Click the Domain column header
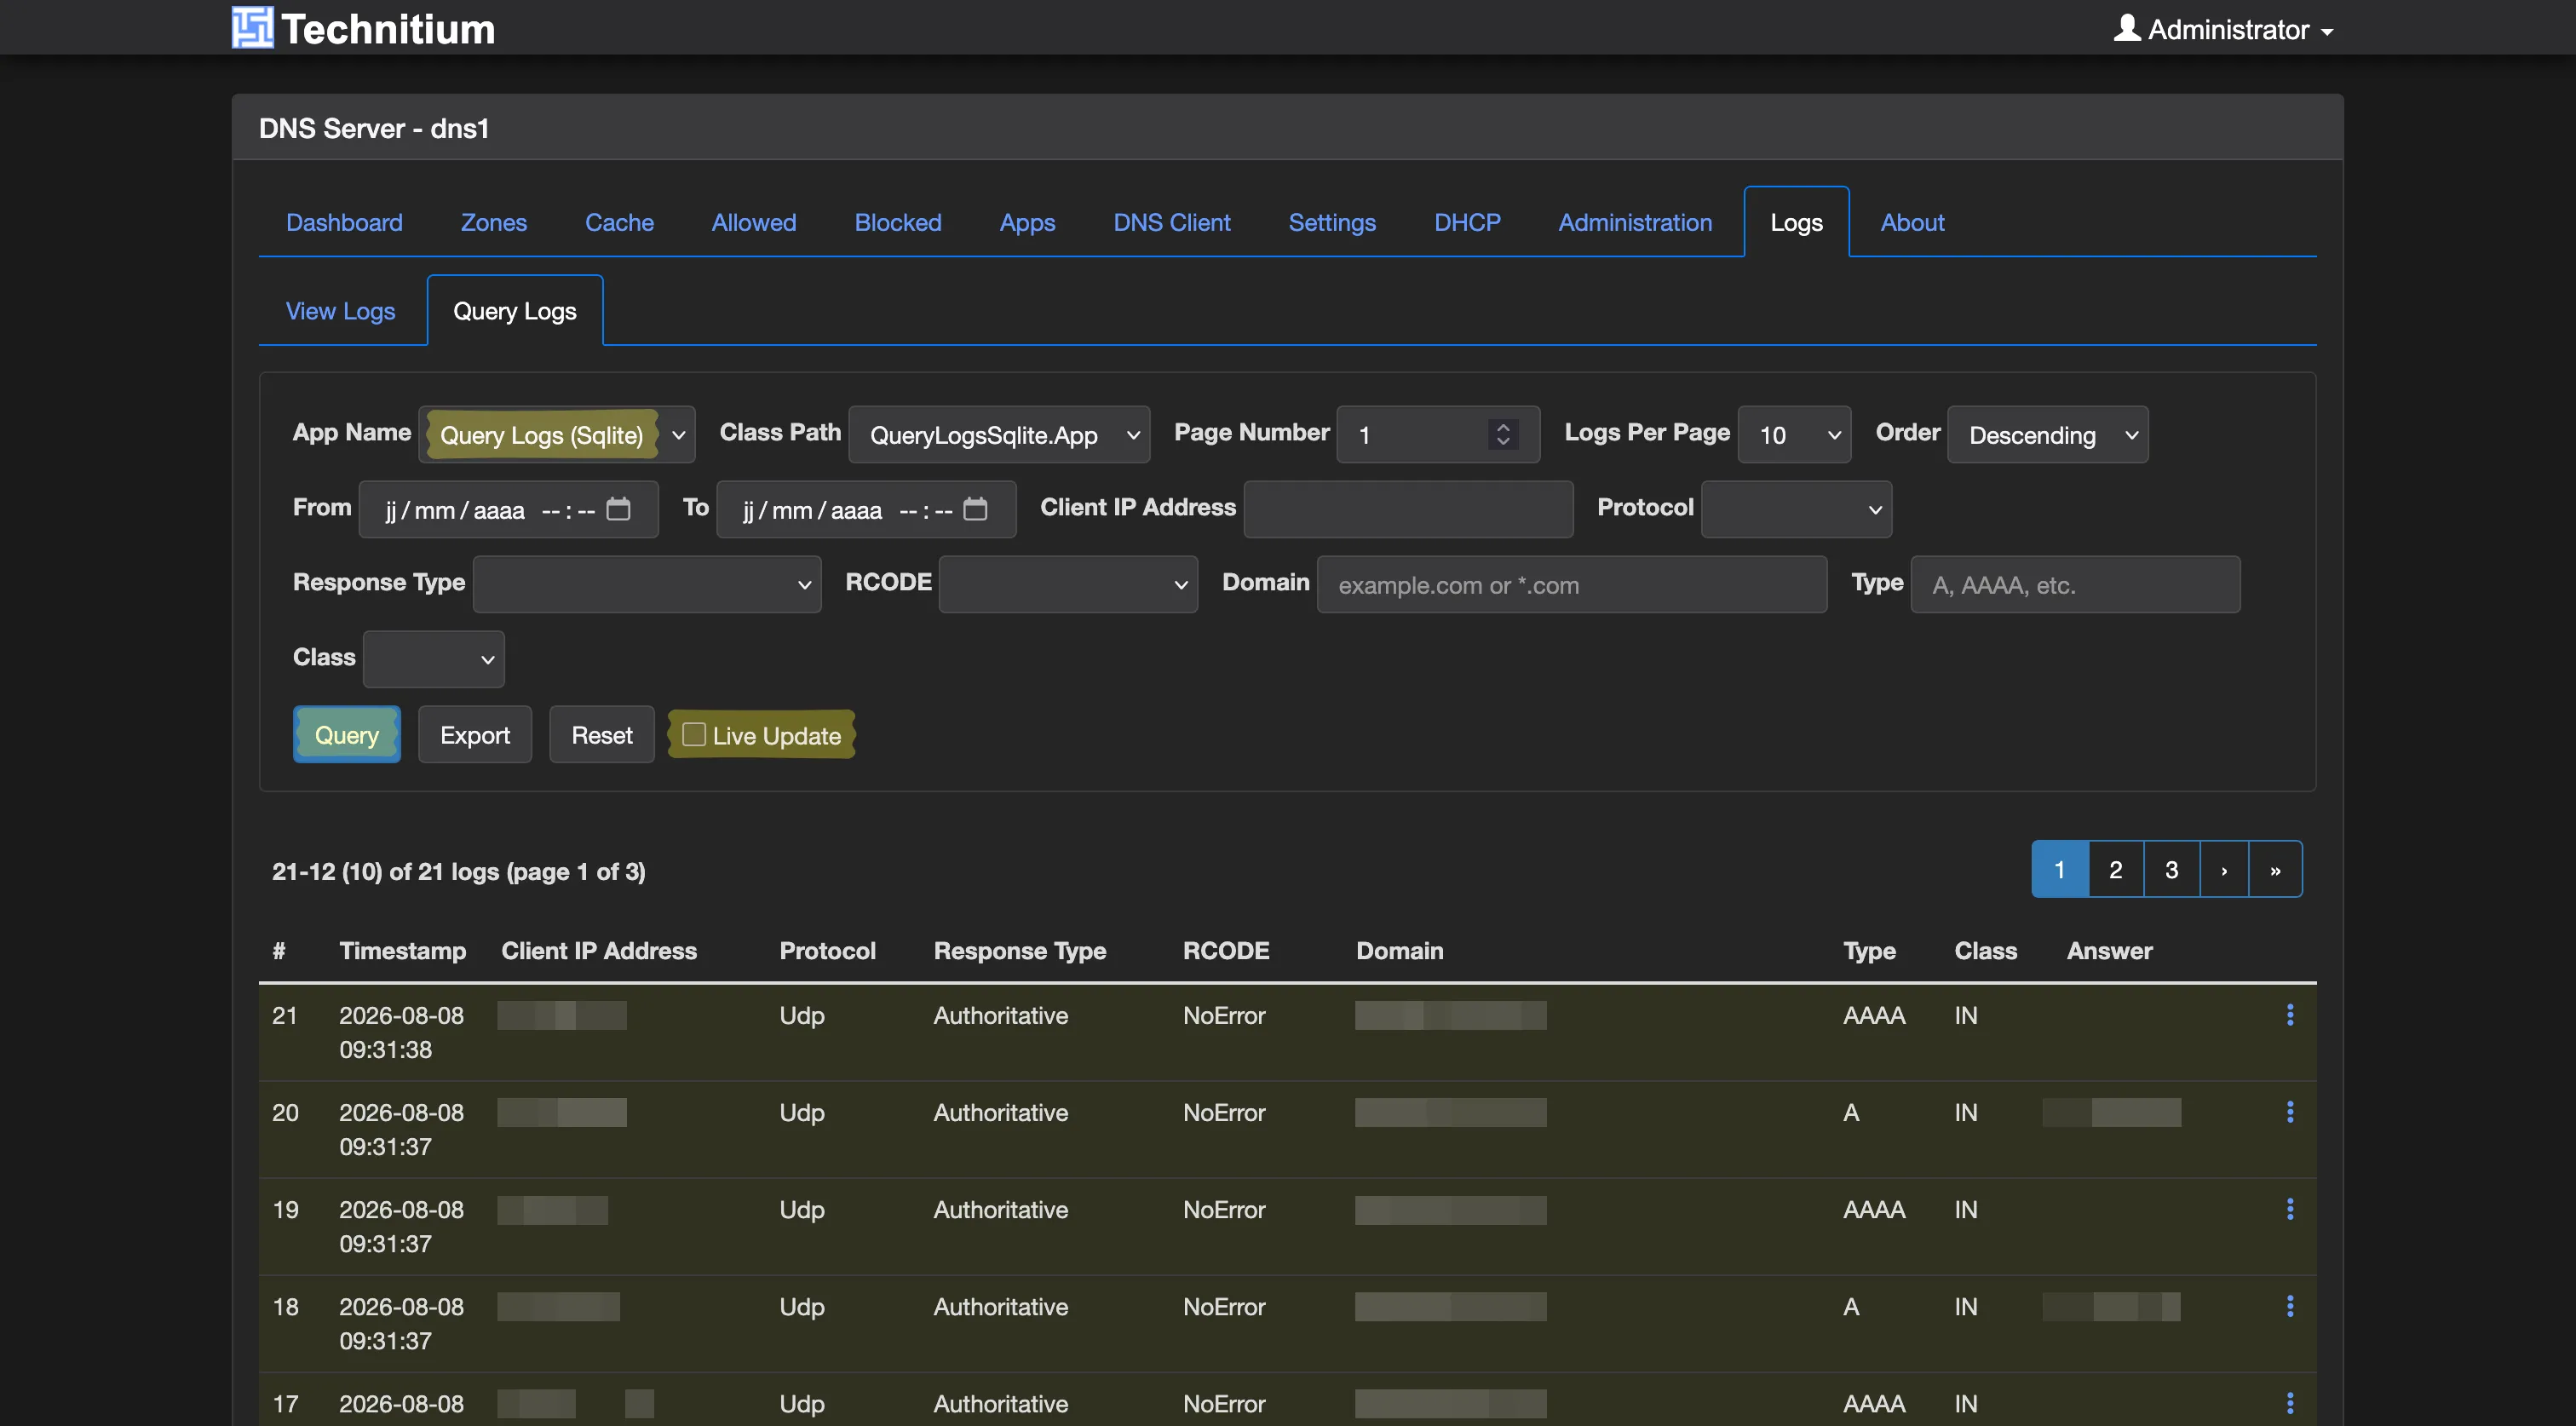The height and width of the screenshot is (1426, 2576). tap(1399, 950)
